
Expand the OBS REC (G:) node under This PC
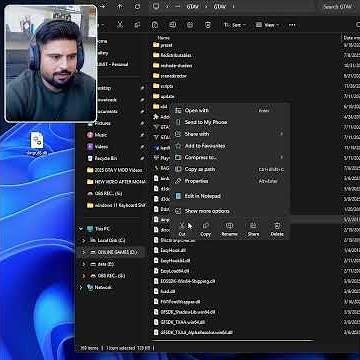coord(84,276)
